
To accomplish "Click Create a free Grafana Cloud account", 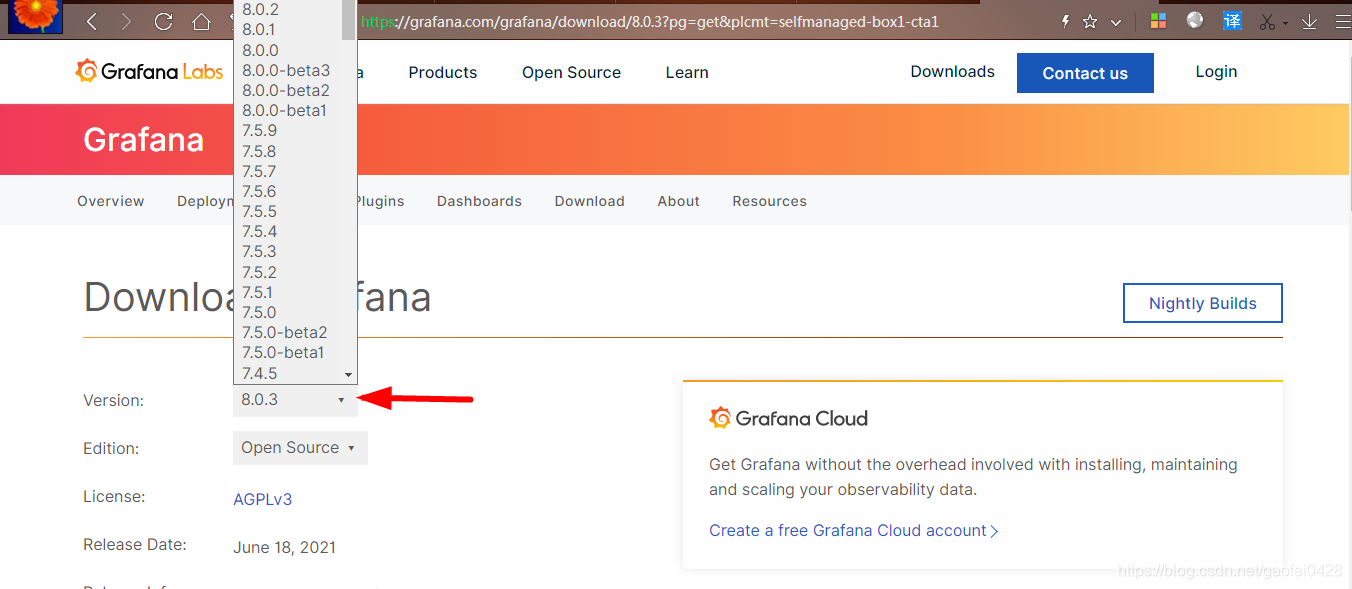I will [854, 531].
